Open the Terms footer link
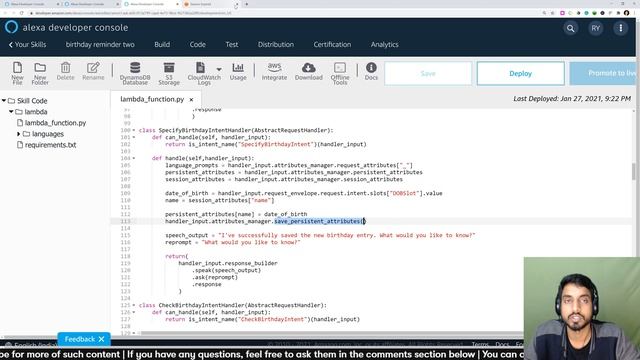Screen dimensions: 640x360 click(x=480, y=344)
